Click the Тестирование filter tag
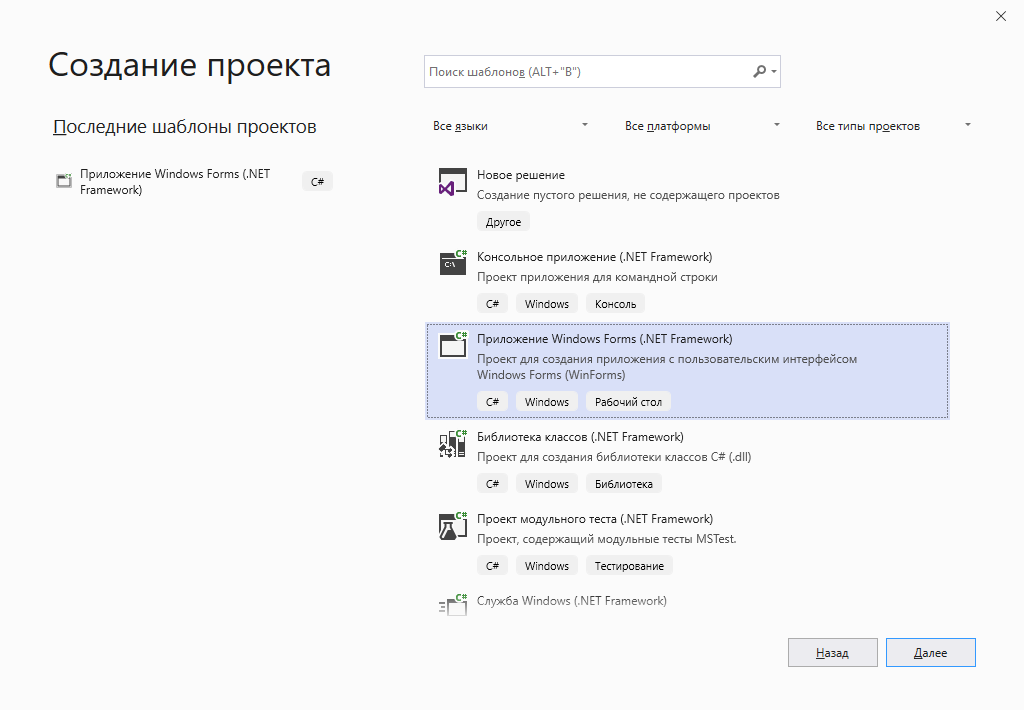This screenshot has width=1024, height=710. coord(629,565)
